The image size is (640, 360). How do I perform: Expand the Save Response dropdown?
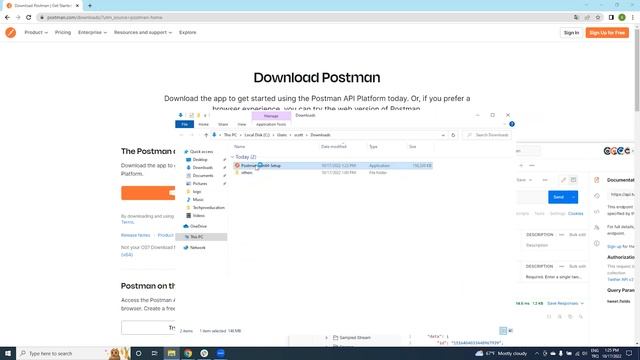[565, 303]
